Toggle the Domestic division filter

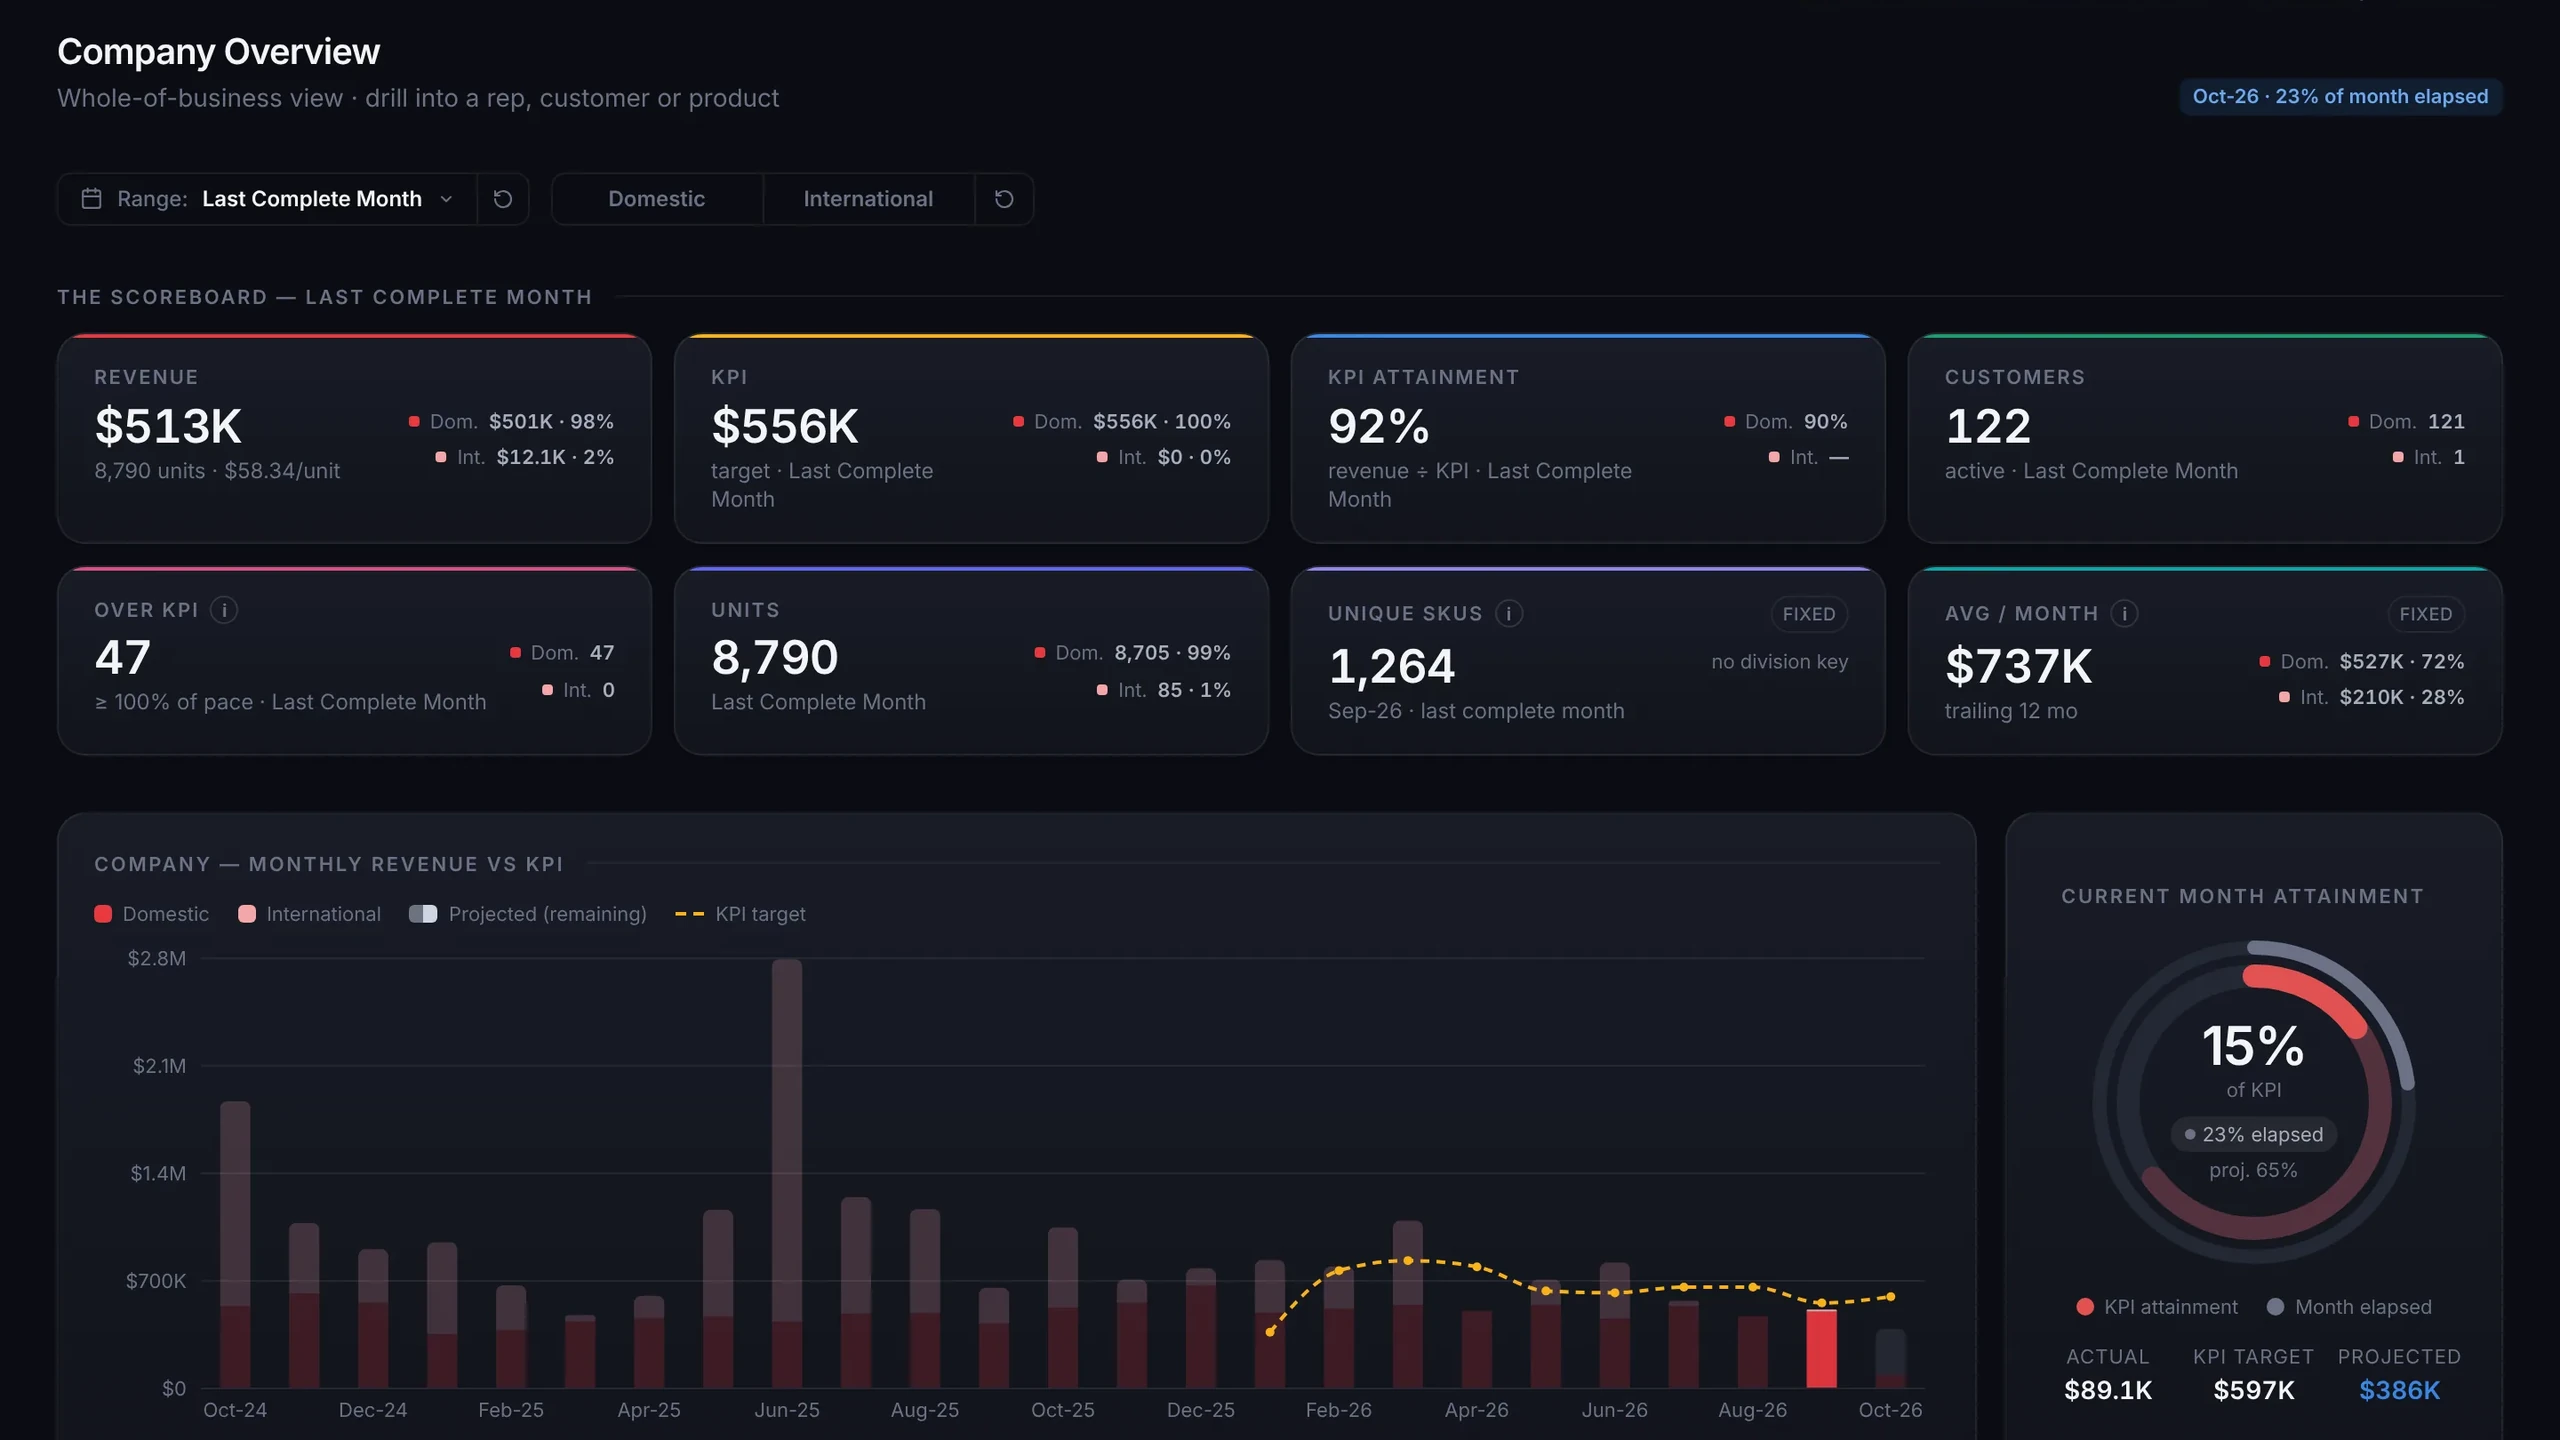pos(657,199)
